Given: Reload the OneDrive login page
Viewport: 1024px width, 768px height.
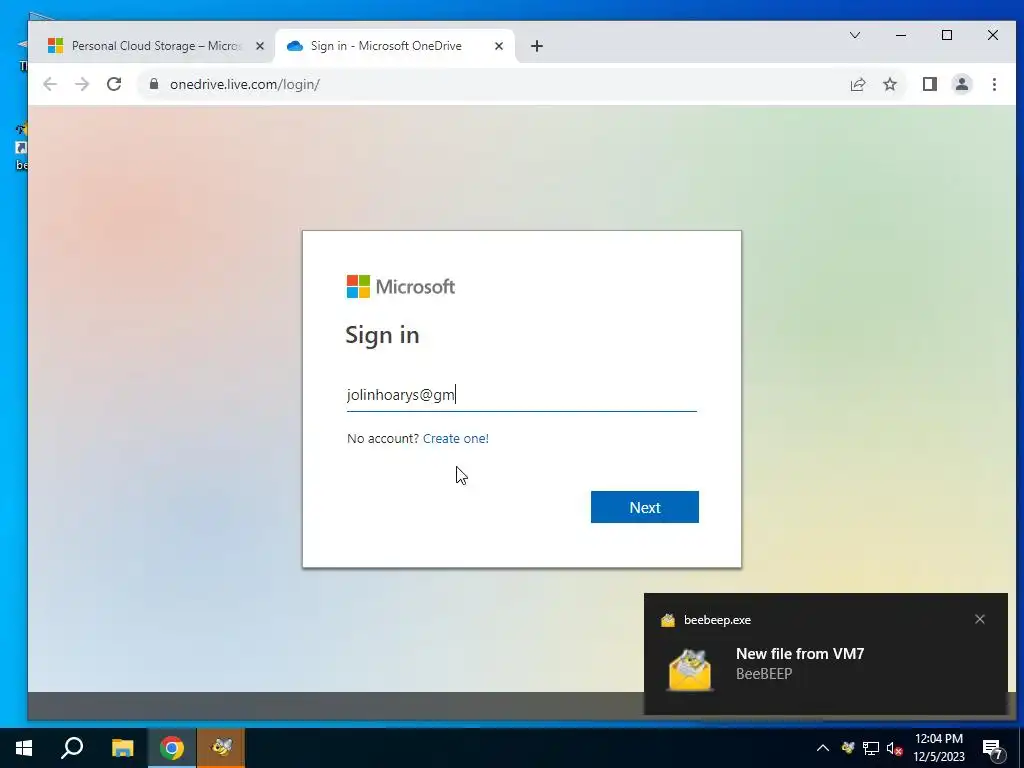Looking at the screenshot, I should (114, 84).
